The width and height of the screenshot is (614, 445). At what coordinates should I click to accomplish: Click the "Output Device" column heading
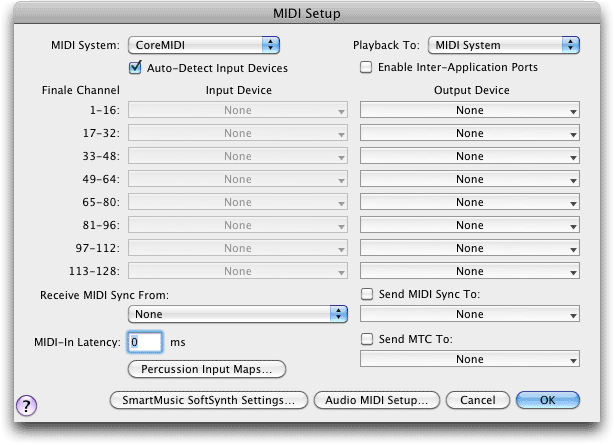pyautogui.click(x=471, y=90)
